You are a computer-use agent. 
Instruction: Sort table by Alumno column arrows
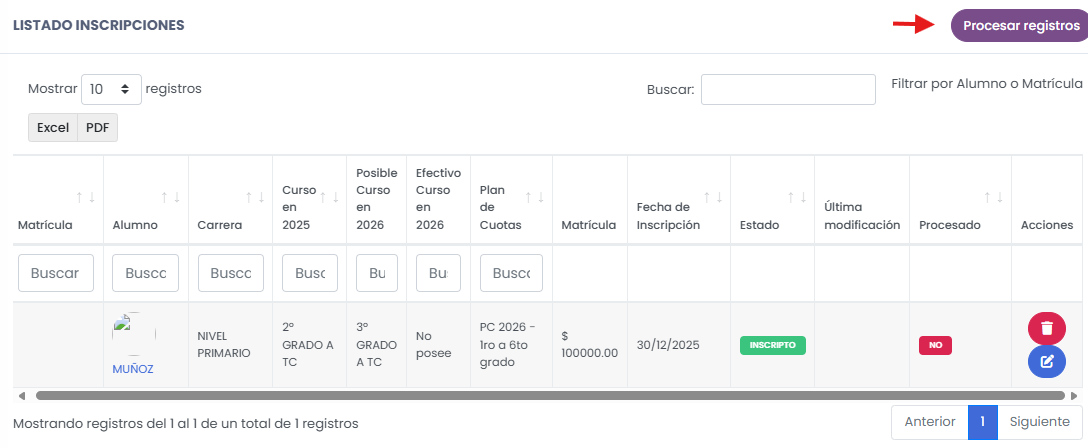170,197
